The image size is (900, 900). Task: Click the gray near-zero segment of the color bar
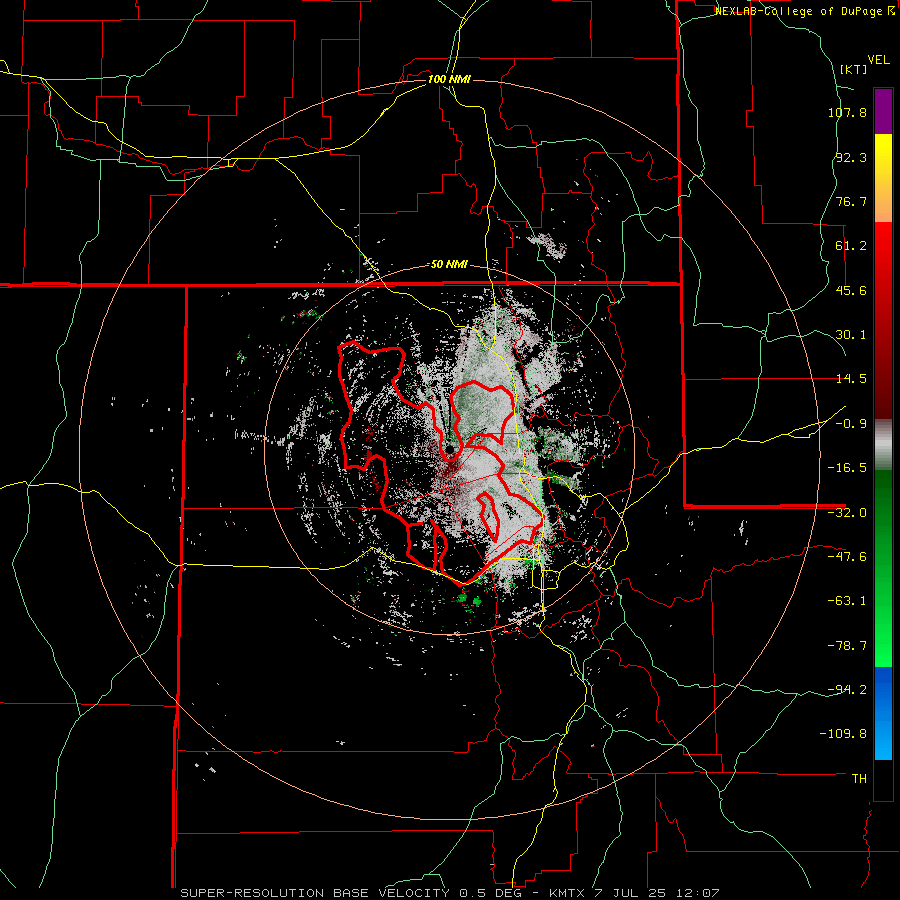pyautogui.click(x=883, y=445)
